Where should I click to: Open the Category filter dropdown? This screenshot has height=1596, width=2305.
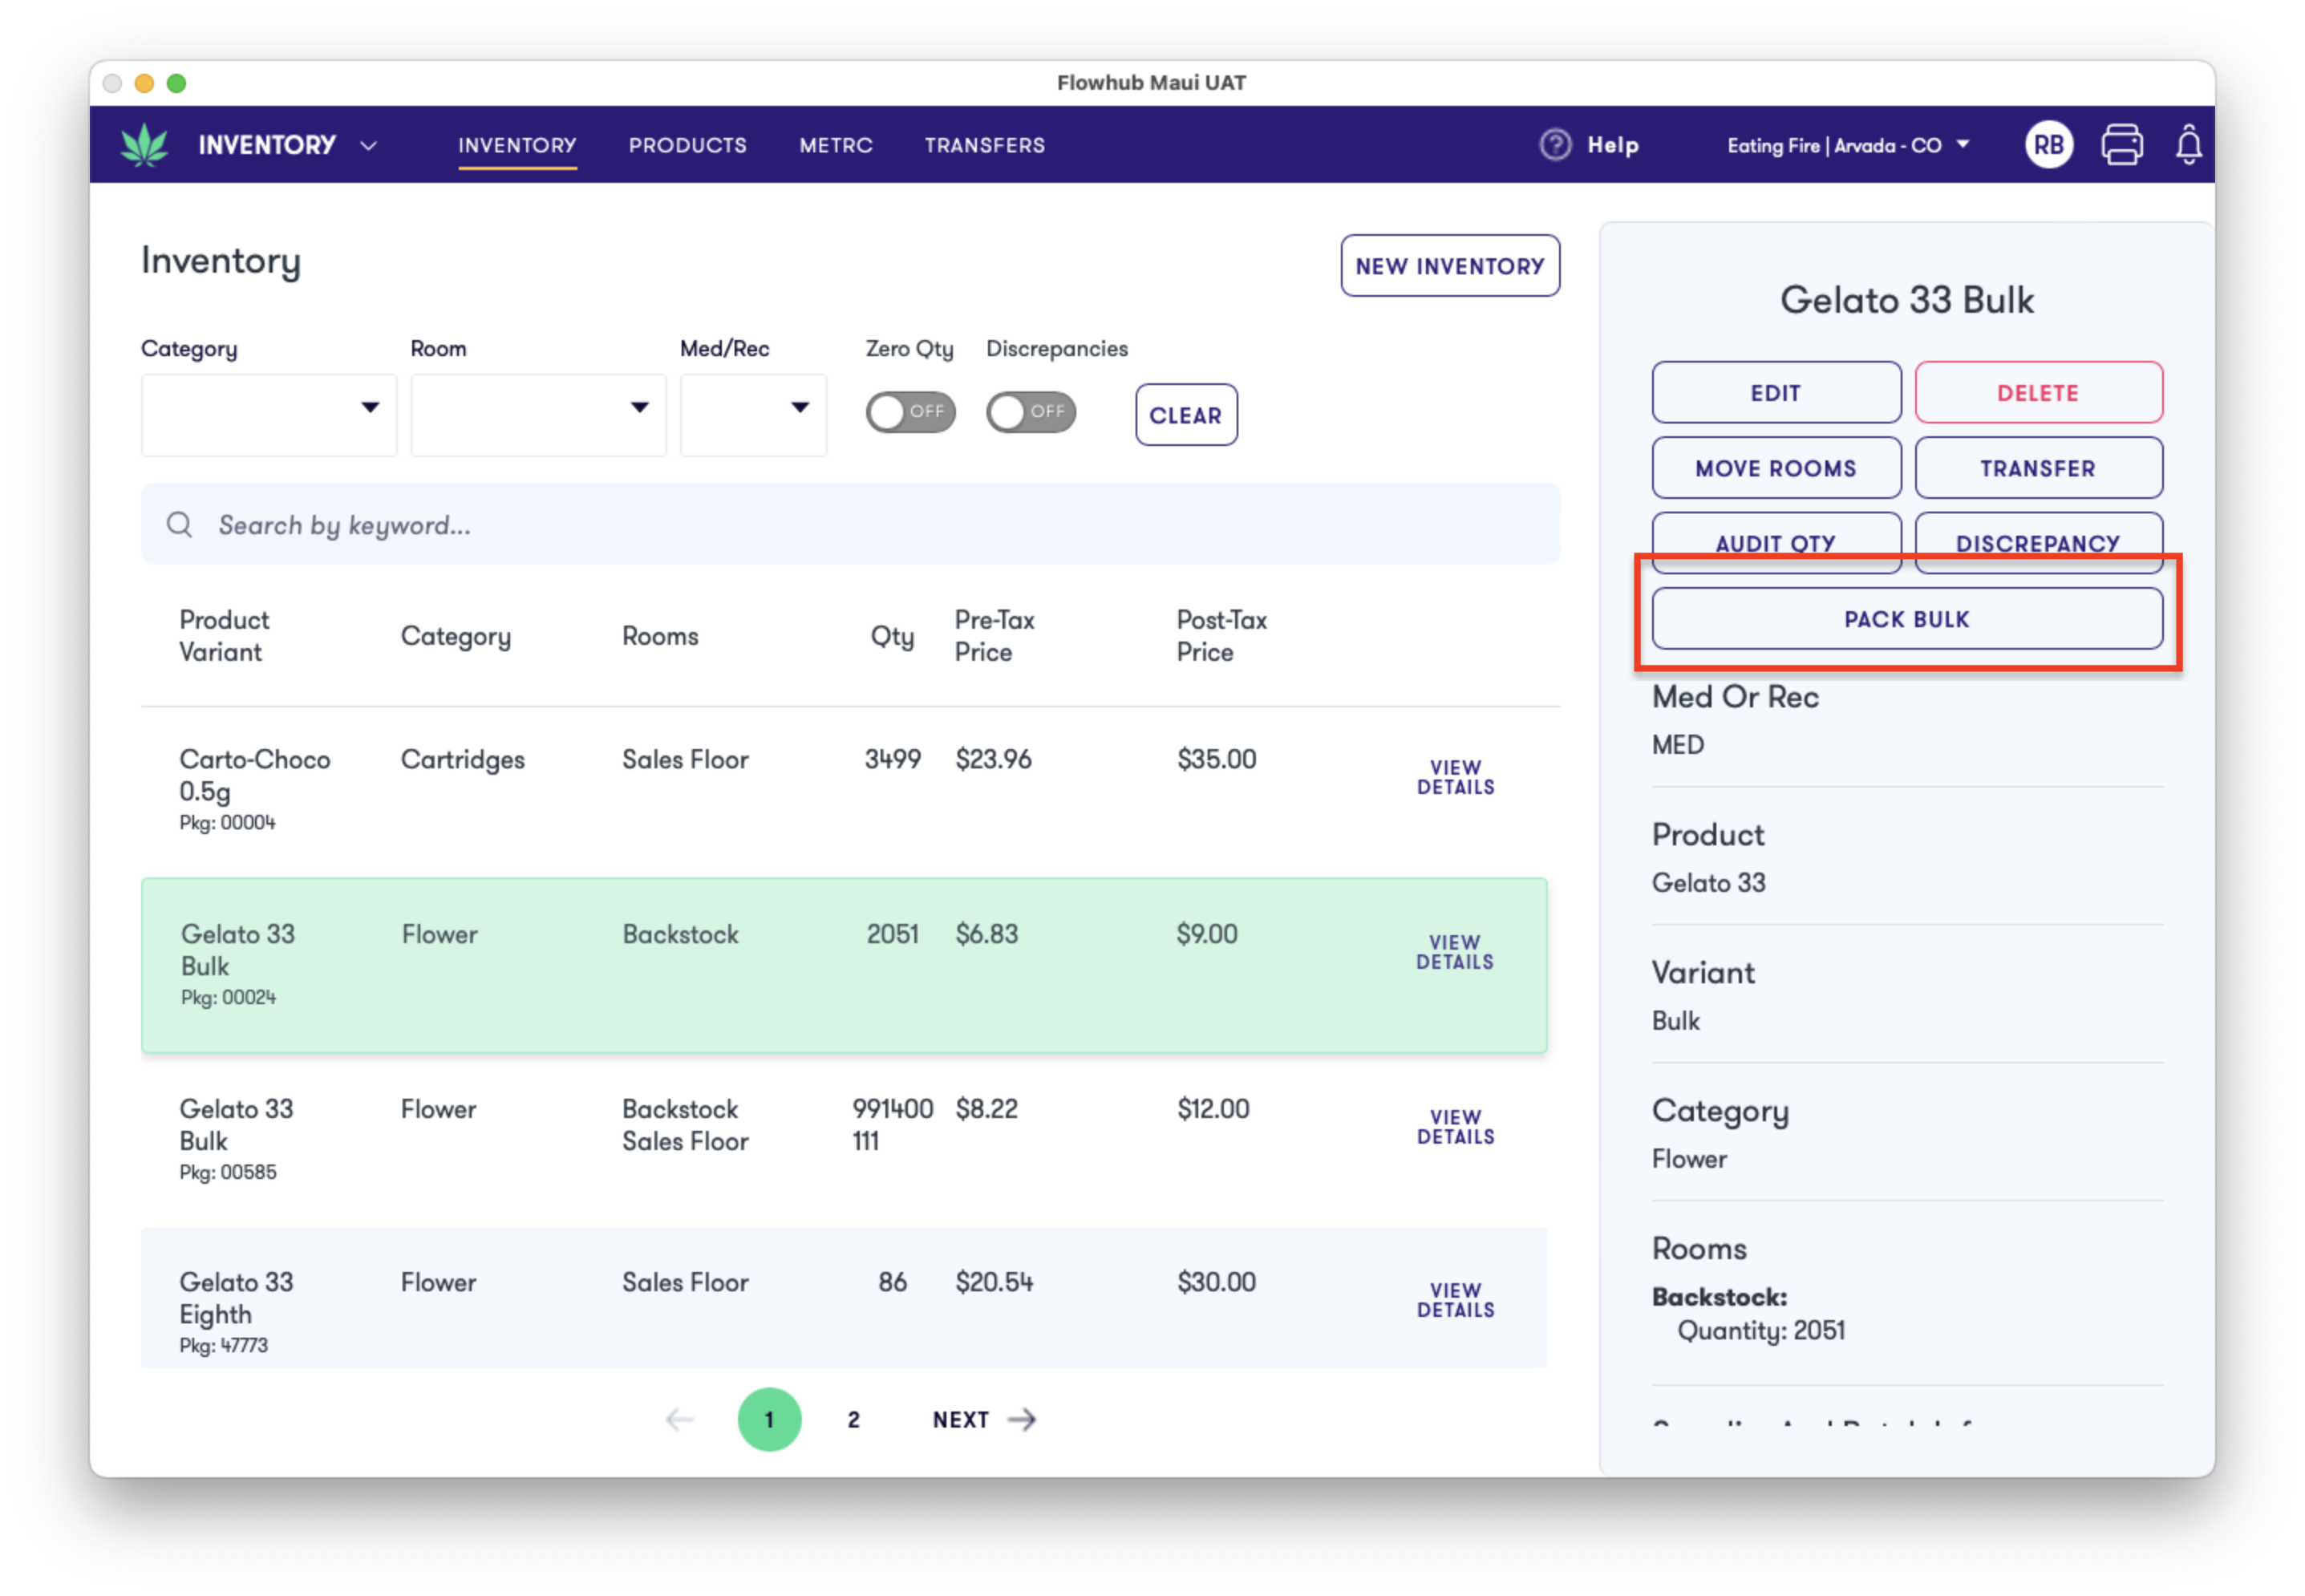tap(269, 415)
